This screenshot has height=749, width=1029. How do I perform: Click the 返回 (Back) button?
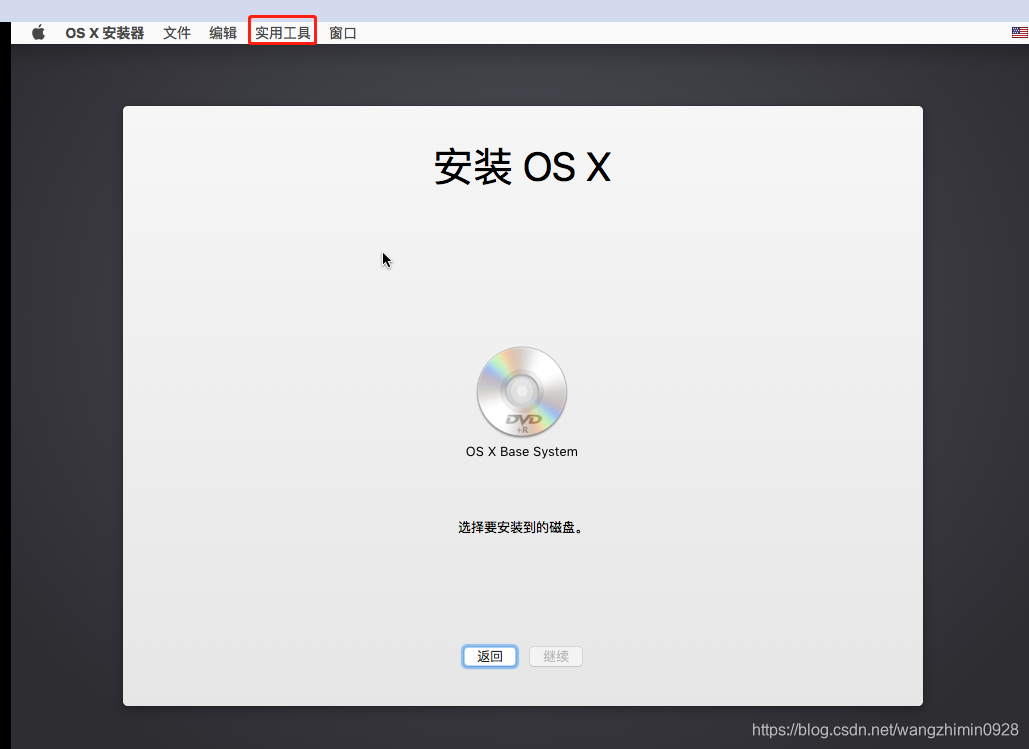point(489,656)
